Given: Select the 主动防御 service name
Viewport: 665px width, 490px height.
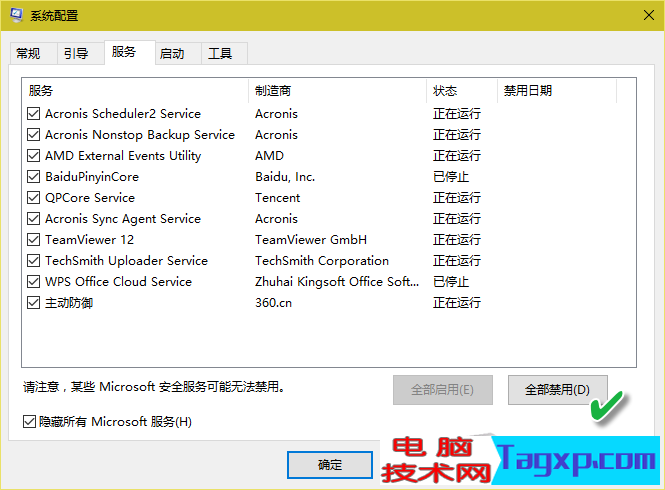Looking at the screenshot, I should pos(69,302).
